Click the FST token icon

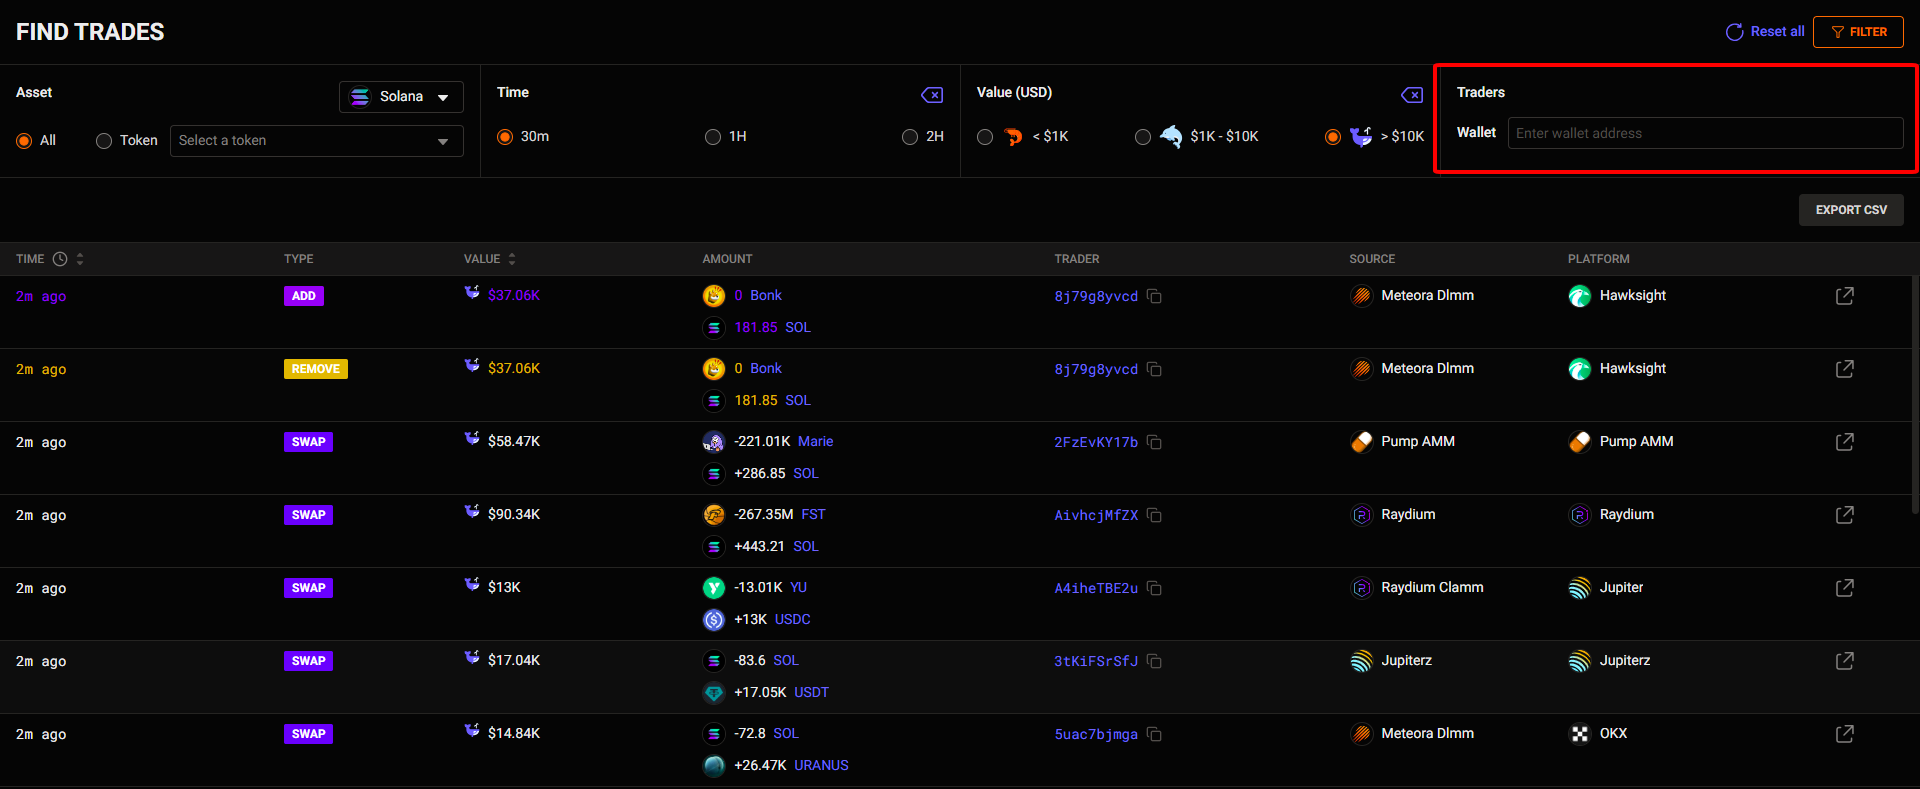tap(714, 515)
